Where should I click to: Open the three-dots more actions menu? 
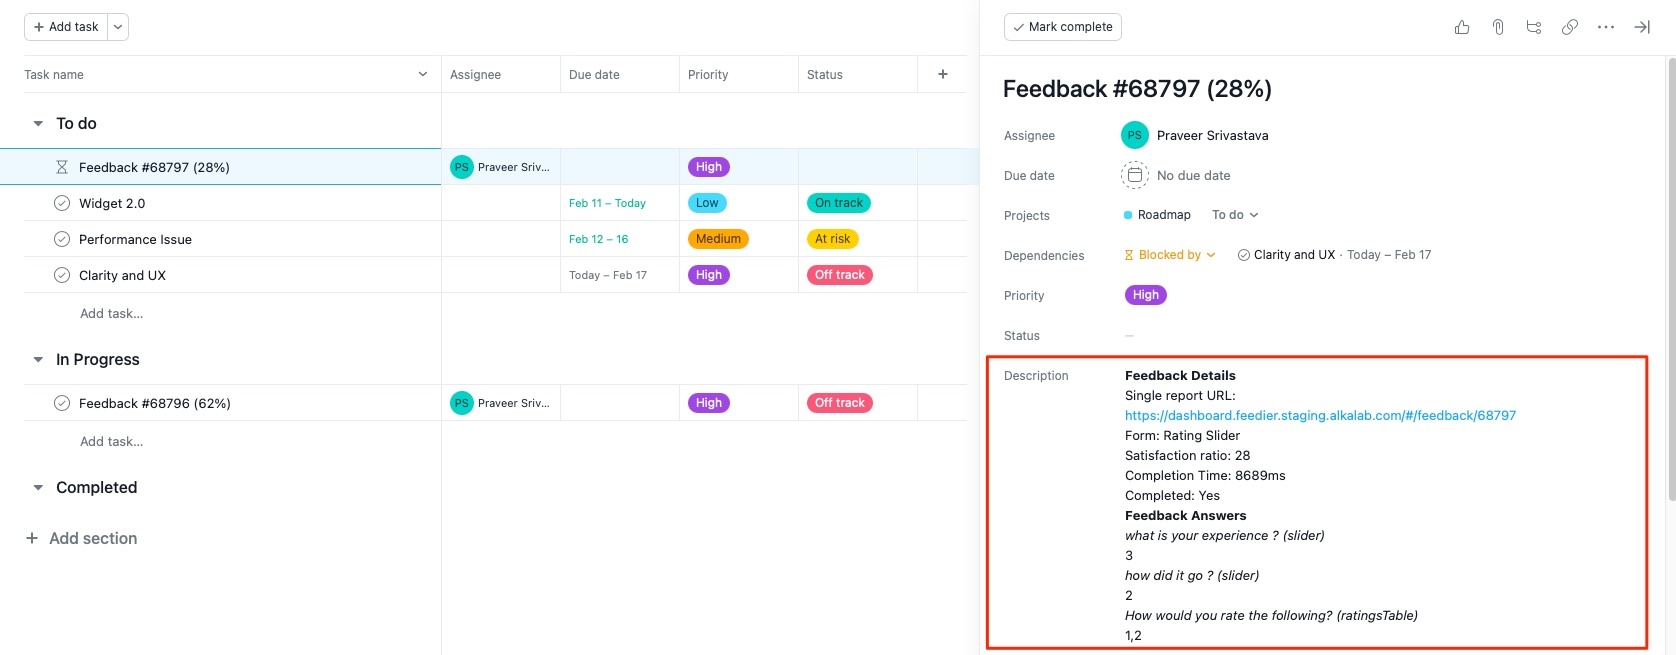1606,27
